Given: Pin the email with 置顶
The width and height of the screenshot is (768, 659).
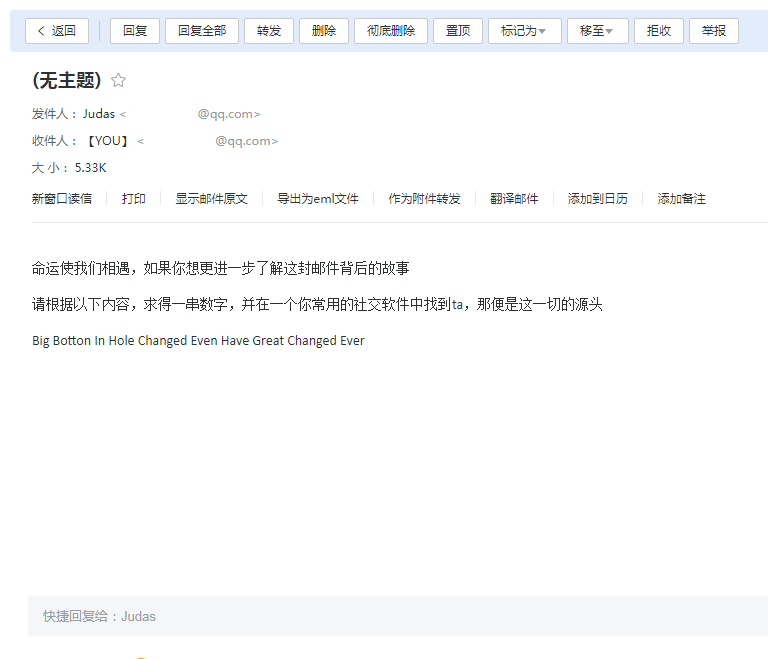Looking at the screenshot, I should point(458,31).
